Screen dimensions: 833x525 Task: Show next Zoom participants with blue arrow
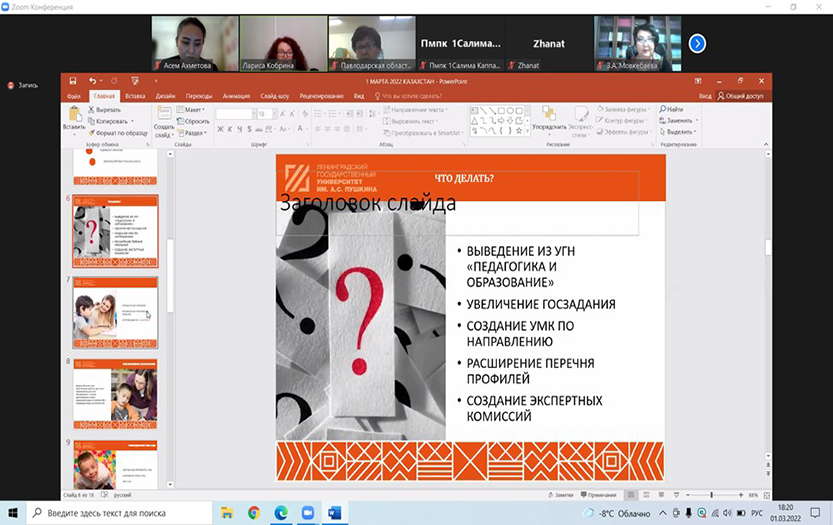click(x=697, y=43)
